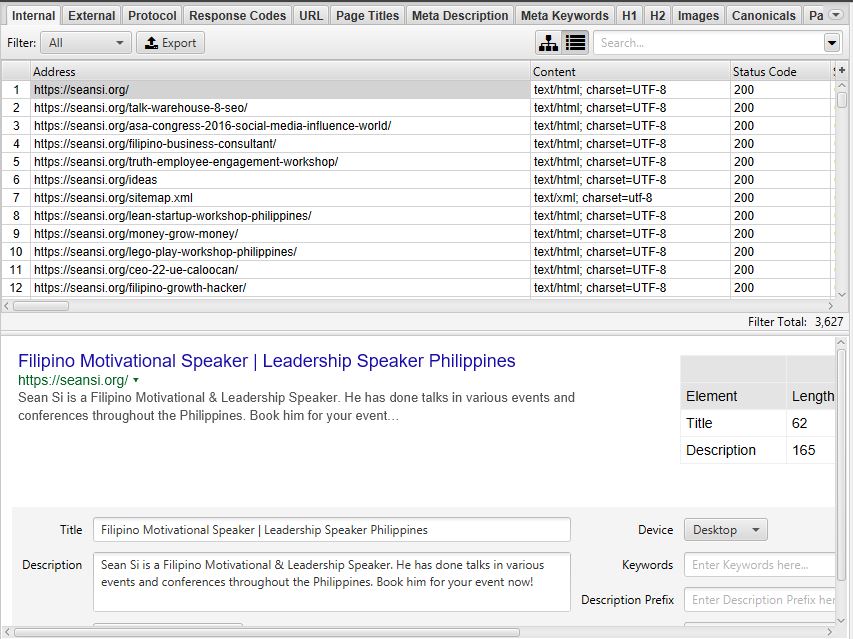The width and height of the screenshot is (853, 639).
Task: Click the green arrow beside snippet URL
Action: (x=135, y=381)
